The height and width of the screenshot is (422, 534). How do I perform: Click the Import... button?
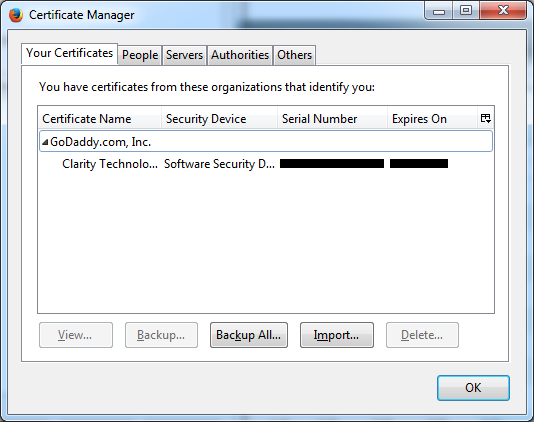click(x=336, y=335)
